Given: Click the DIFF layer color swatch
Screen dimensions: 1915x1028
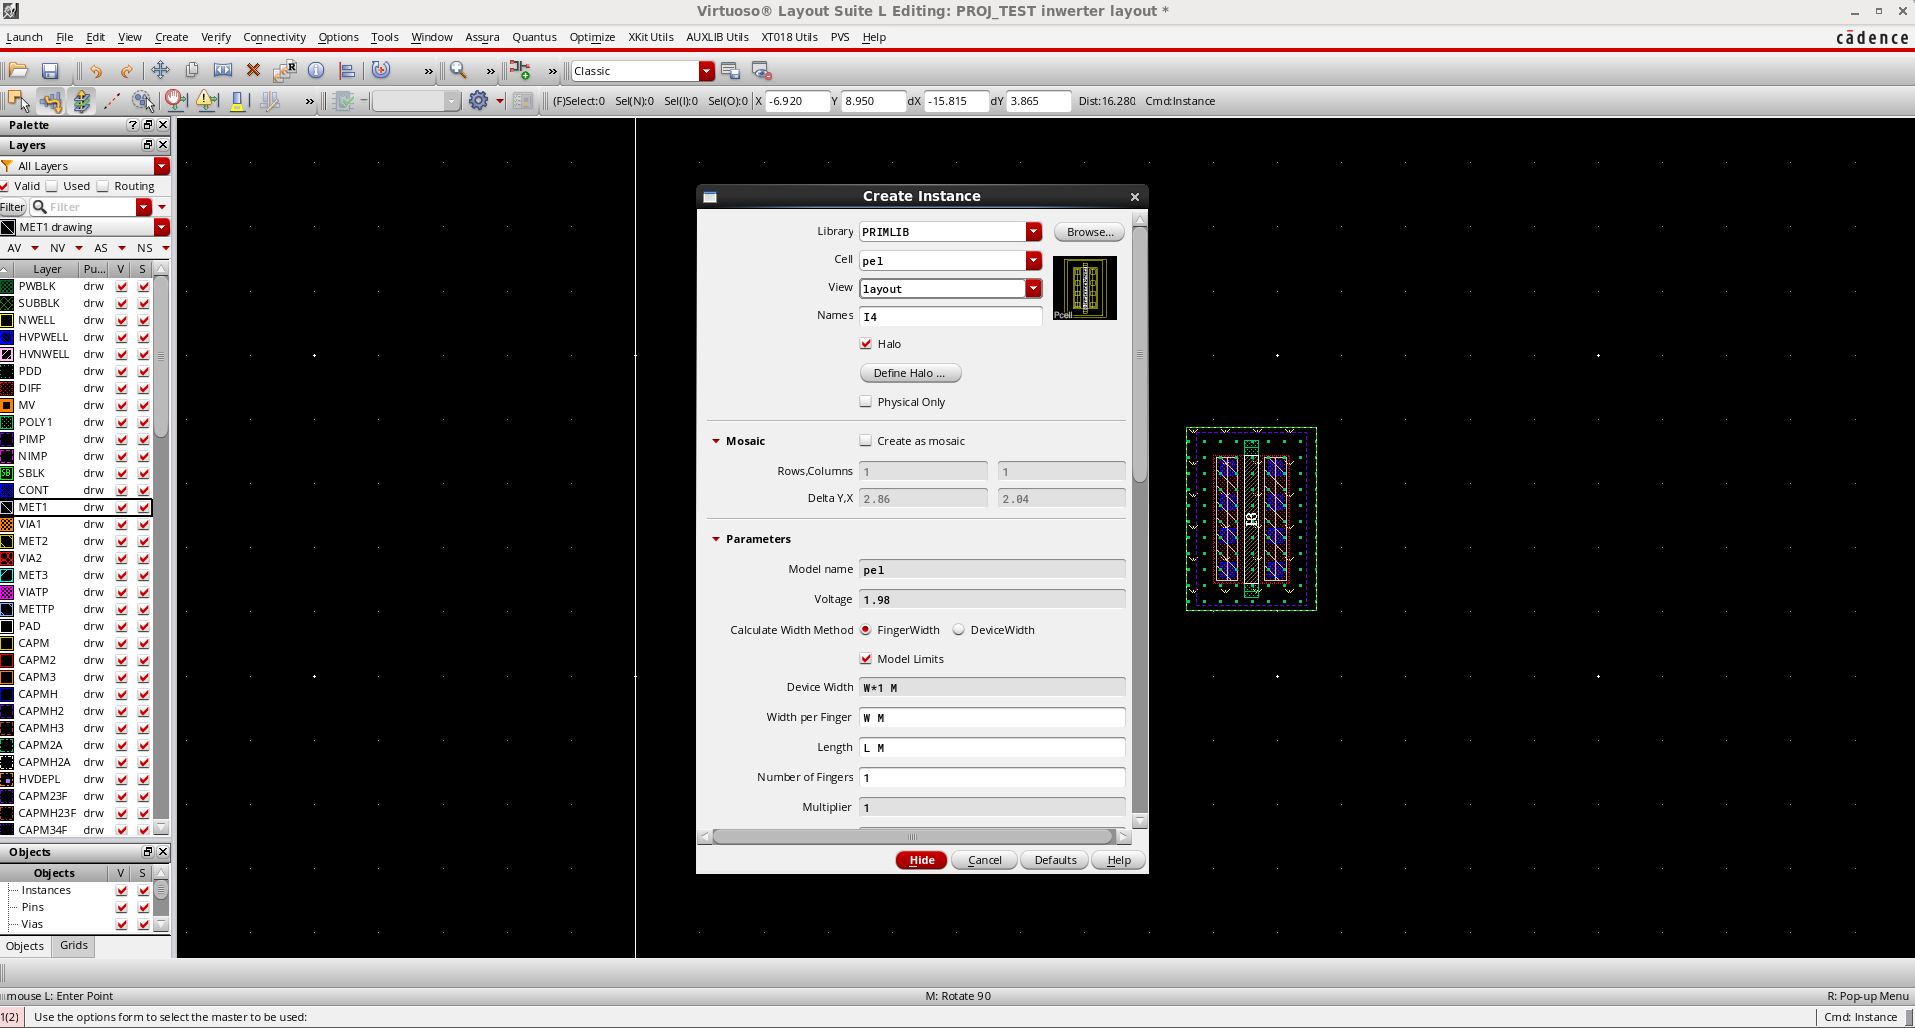Looking at the screenshot, I should tap(7, 389).
